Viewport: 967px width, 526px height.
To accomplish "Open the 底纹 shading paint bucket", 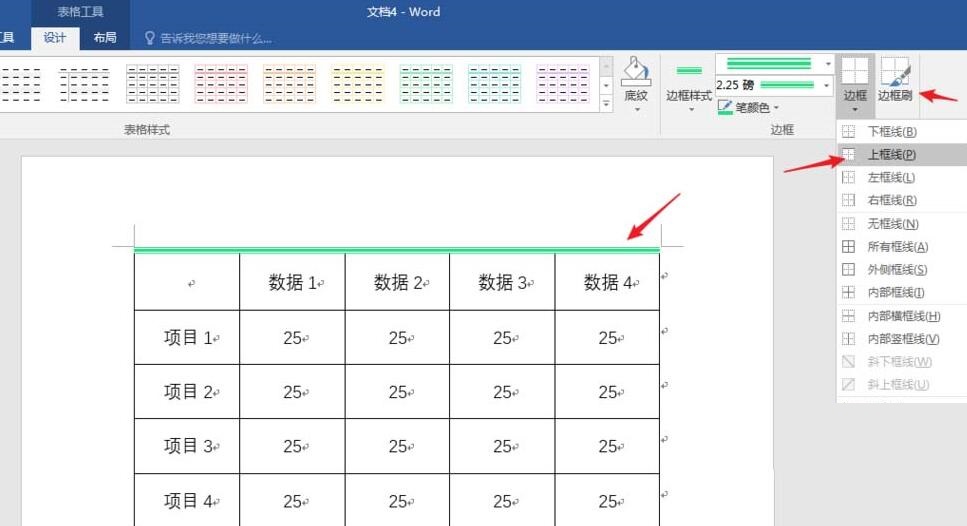I will 636,85.
